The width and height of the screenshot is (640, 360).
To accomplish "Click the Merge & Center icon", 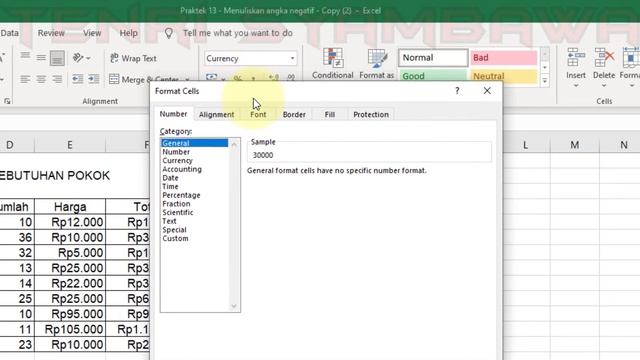I will pos(114,79).
